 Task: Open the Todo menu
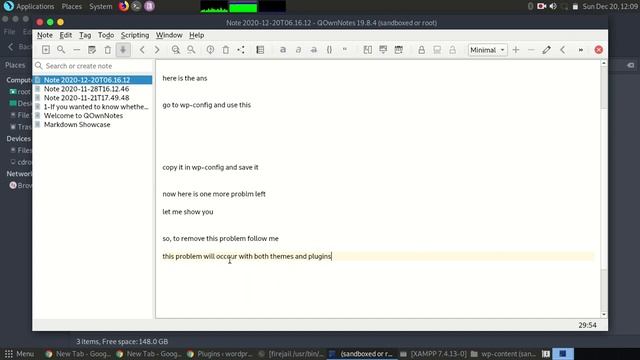tap(106, 35)
